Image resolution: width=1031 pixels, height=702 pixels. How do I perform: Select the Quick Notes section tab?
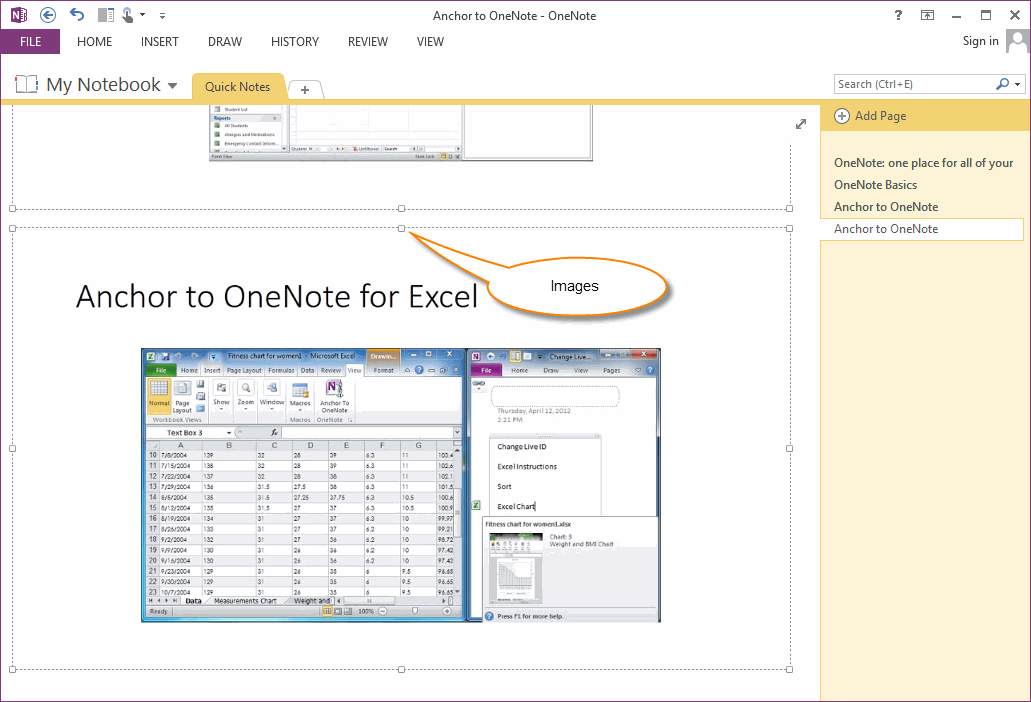237,87
